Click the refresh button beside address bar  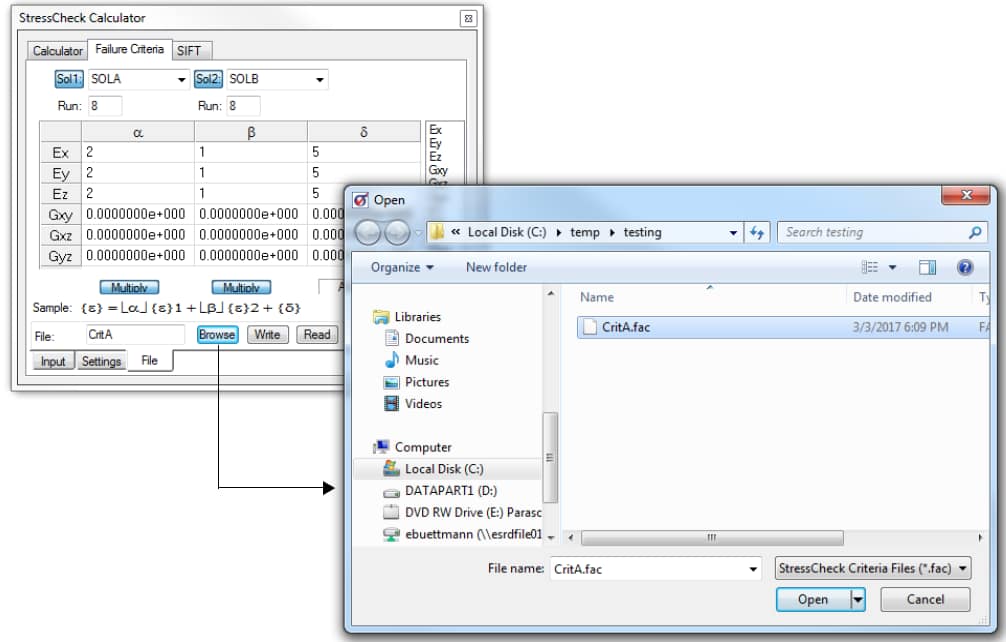[x=757, y=232]
